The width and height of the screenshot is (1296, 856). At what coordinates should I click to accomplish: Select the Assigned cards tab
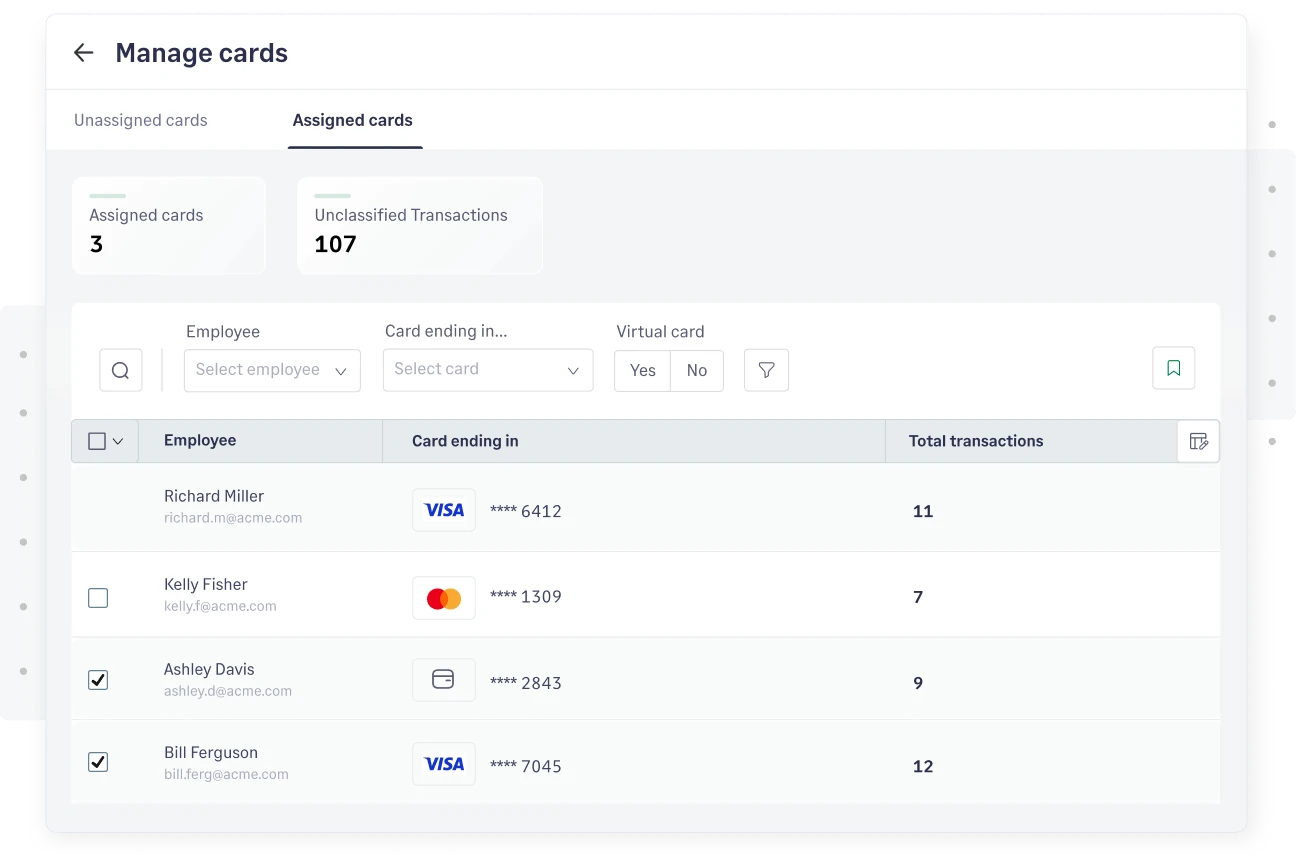click(352, 120)
